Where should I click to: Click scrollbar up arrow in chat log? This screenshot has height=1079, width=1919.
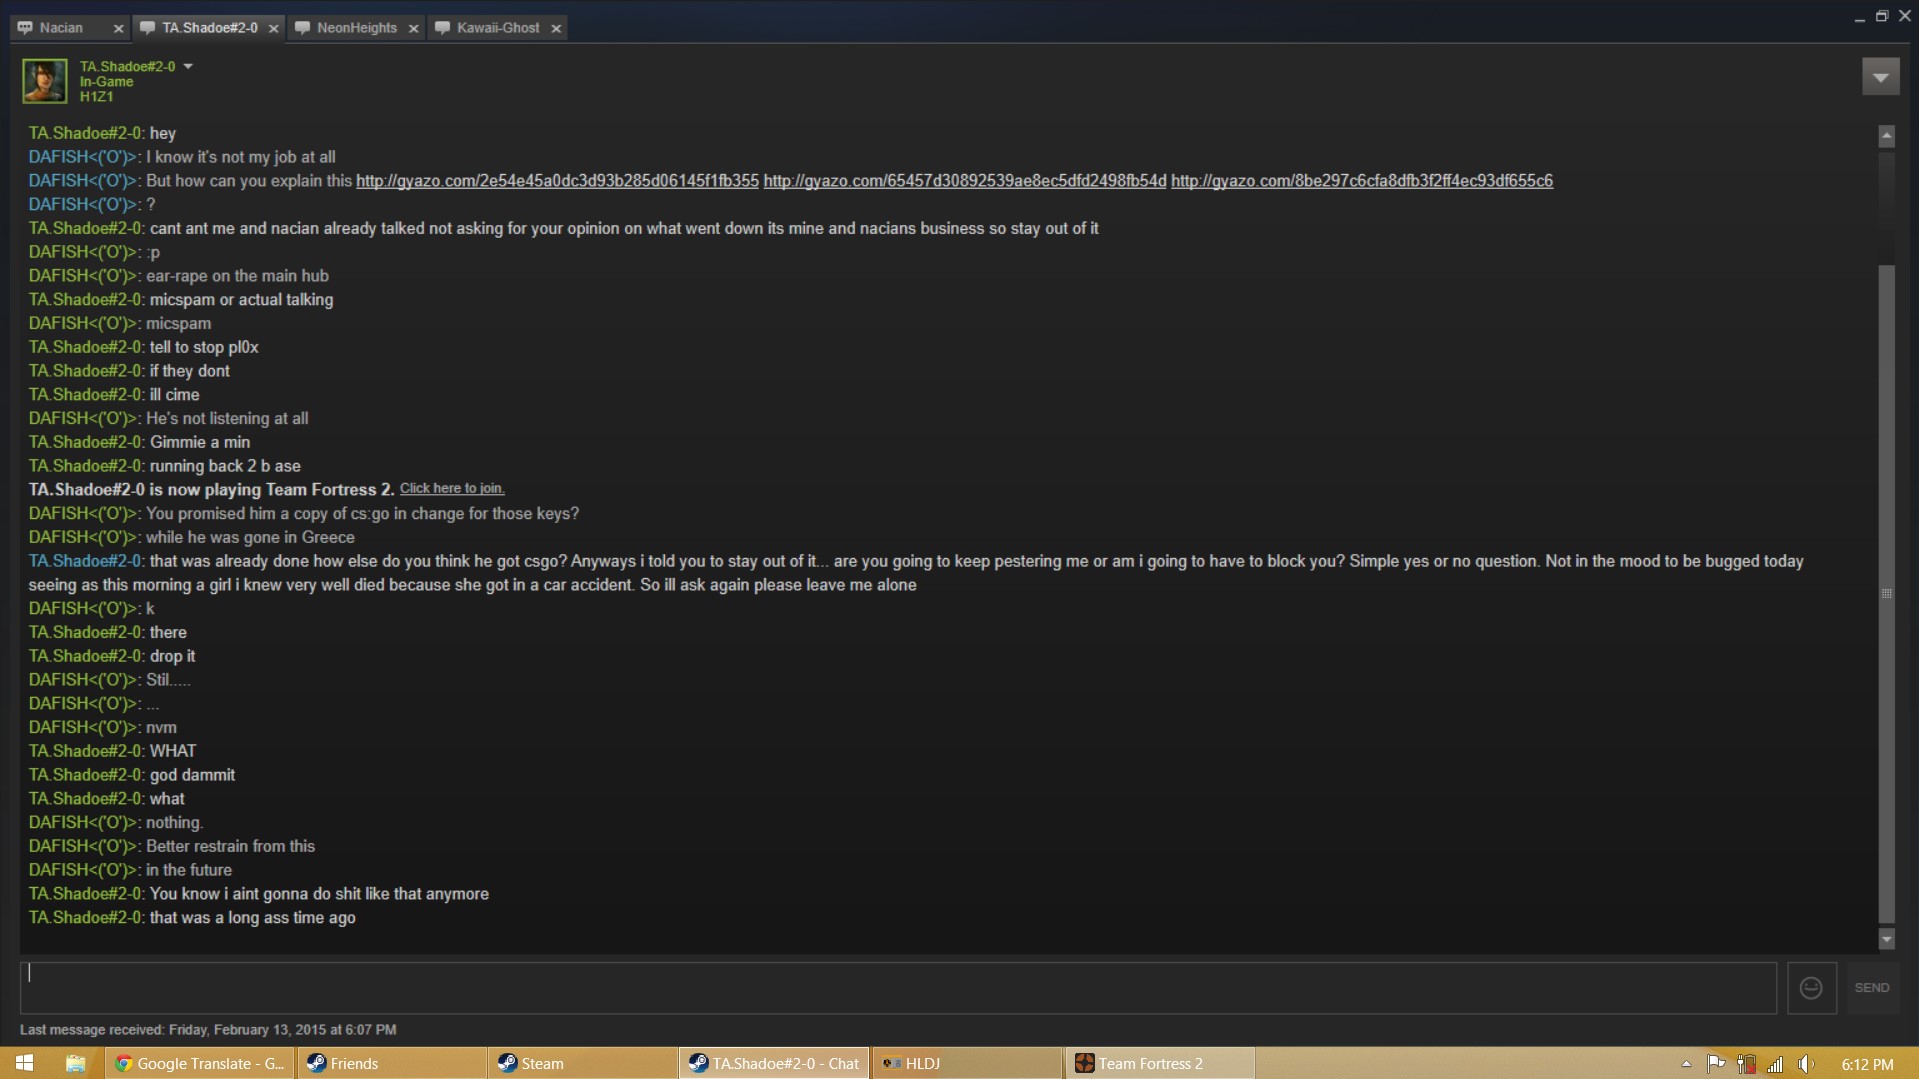click(1886, 136)
